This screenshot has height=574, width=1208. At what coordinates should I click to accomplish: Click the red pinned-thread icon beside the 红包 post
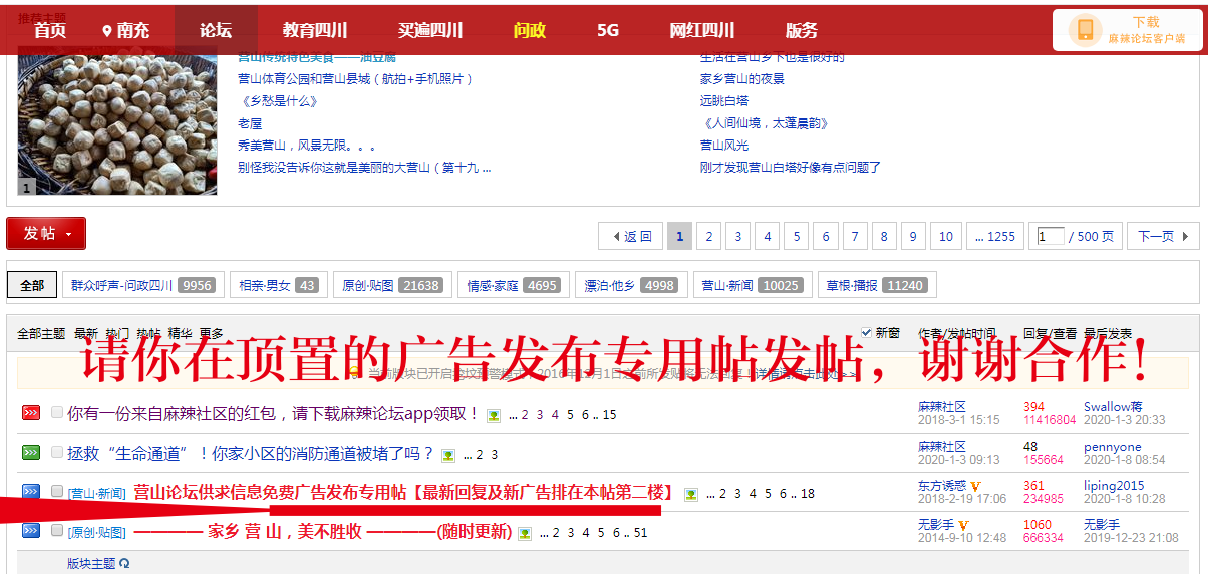(x=31, y=412)
